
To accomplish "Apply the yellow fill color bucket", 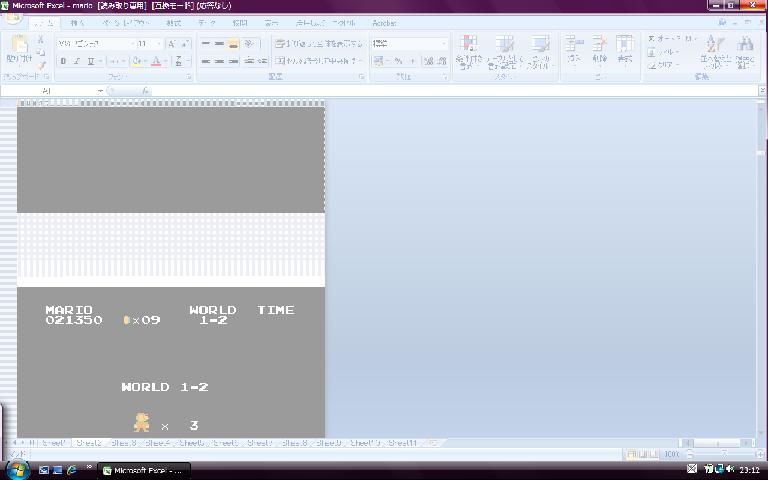I will [x=137, y=61].
